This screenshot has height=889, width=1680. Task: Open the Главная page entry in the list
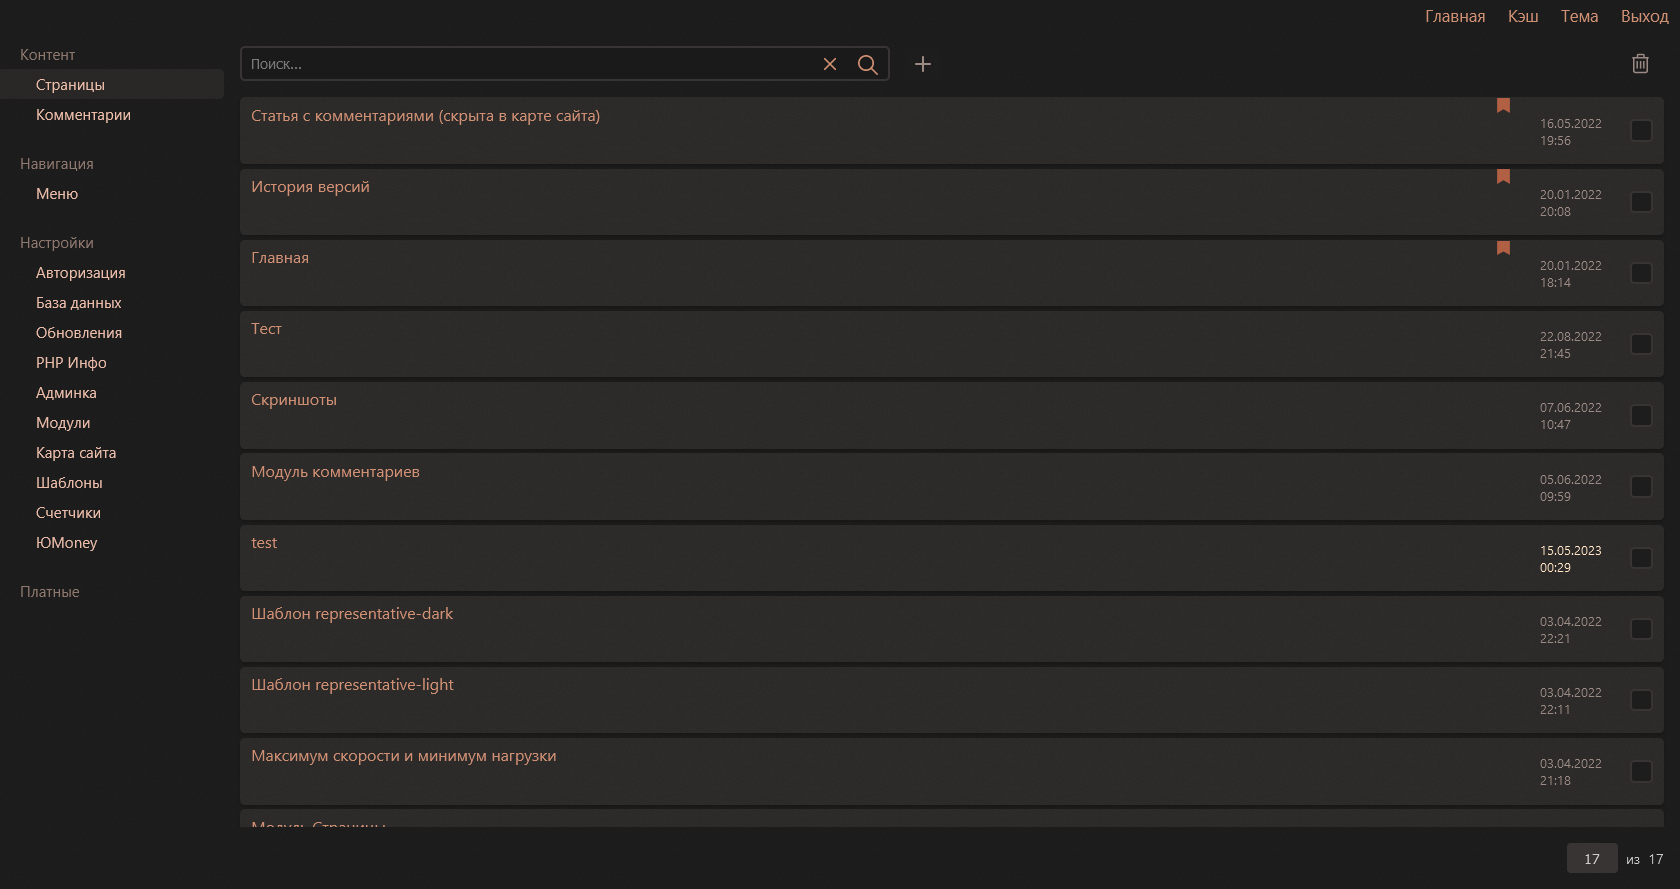click(x=280, y=258)
